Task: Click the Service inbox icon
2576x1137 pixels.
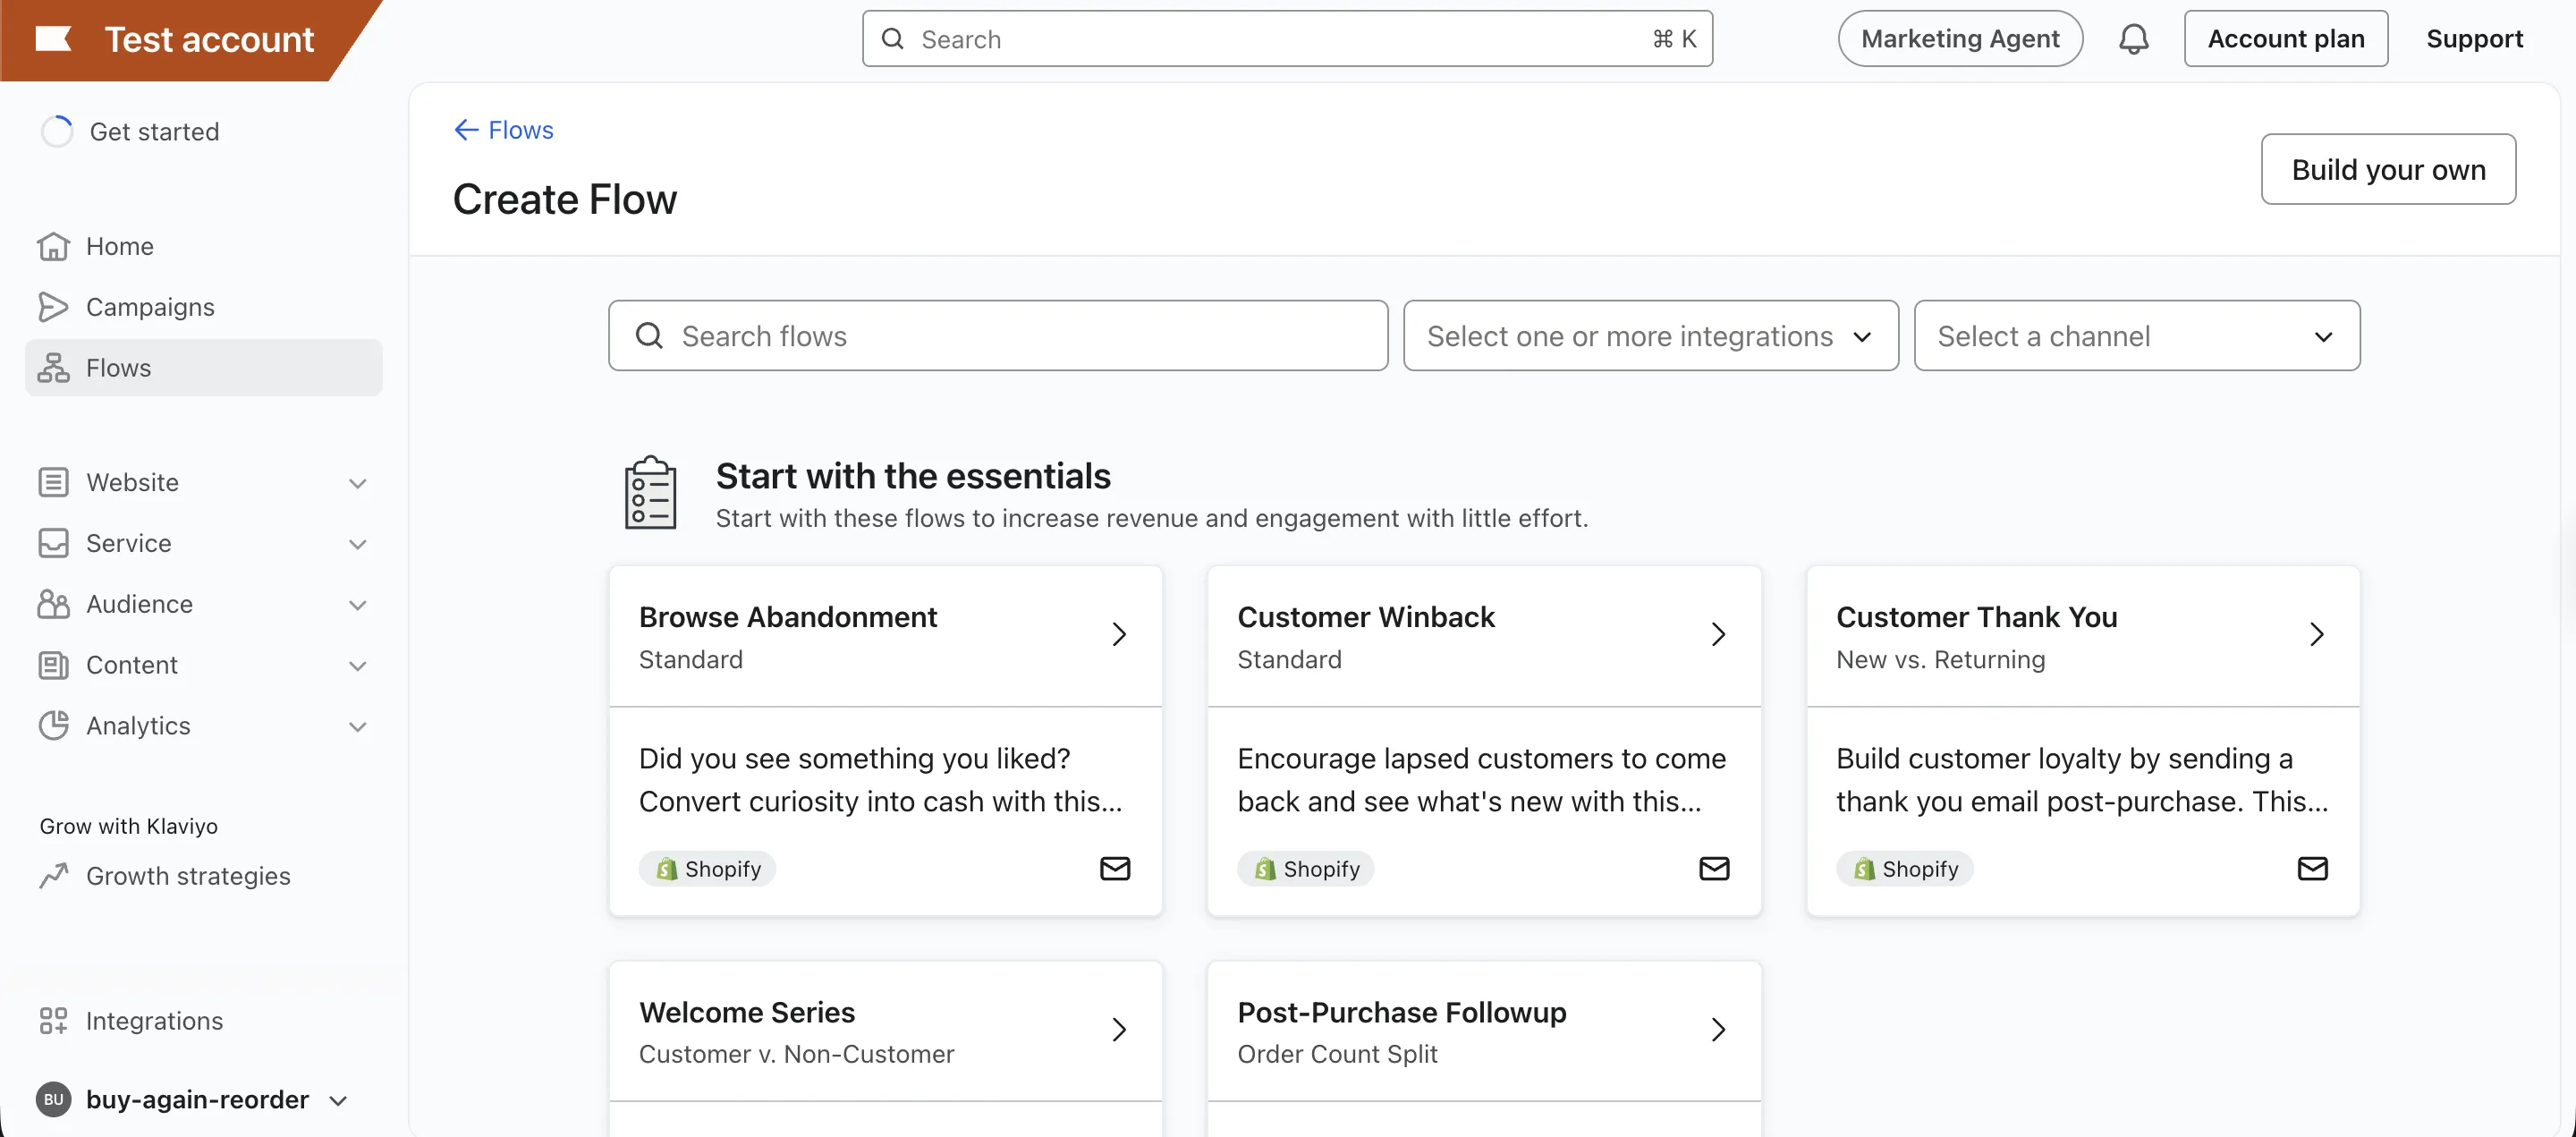Action: 53,543
